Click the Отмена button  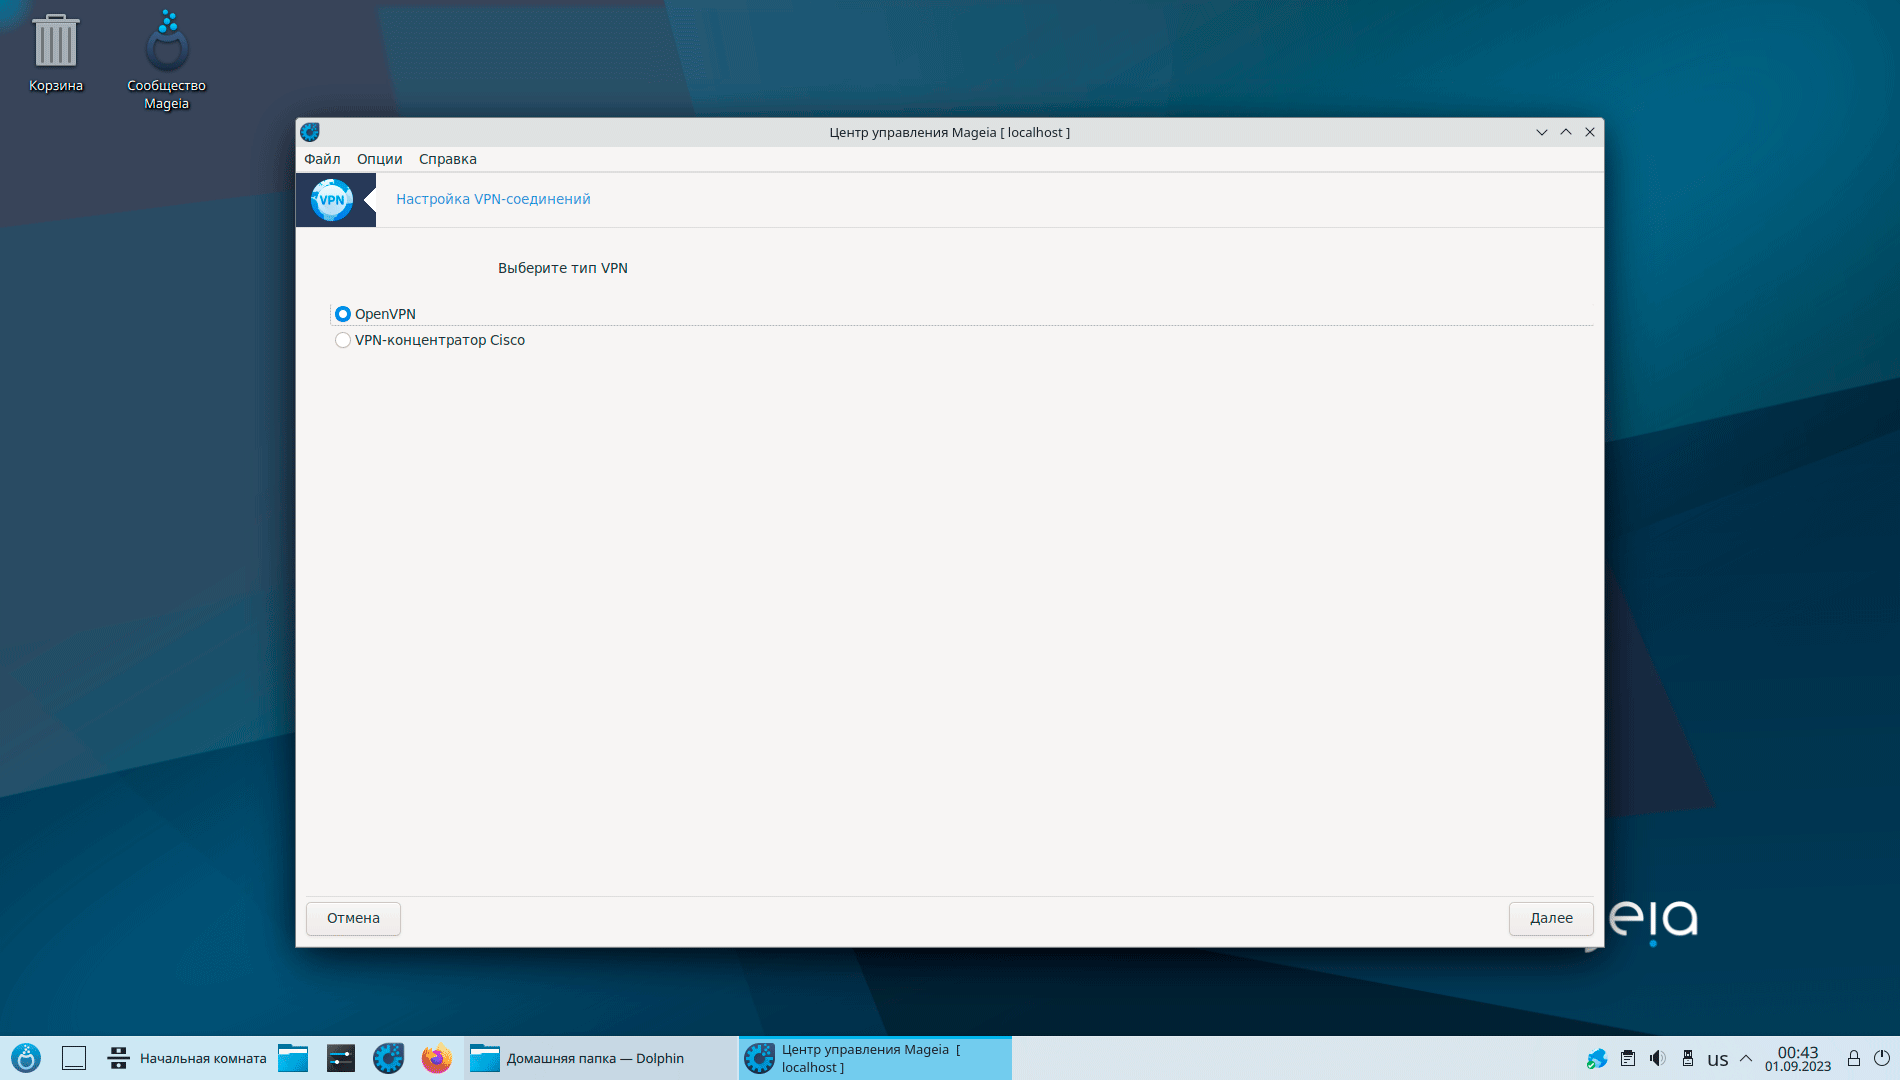[353, 918]
